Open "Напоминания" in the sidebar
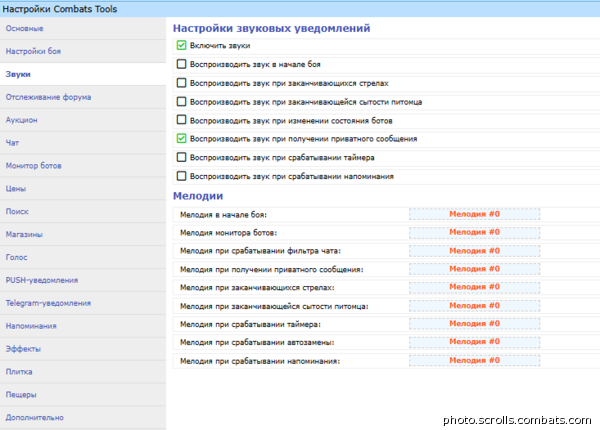 pyautogui.click(x=31, y=326)
